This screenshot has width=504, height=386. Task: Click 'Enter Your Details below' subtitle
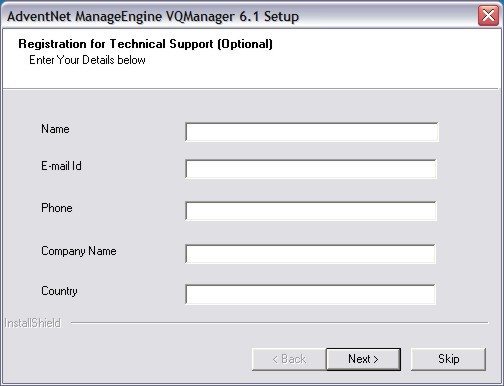point(87,60)
